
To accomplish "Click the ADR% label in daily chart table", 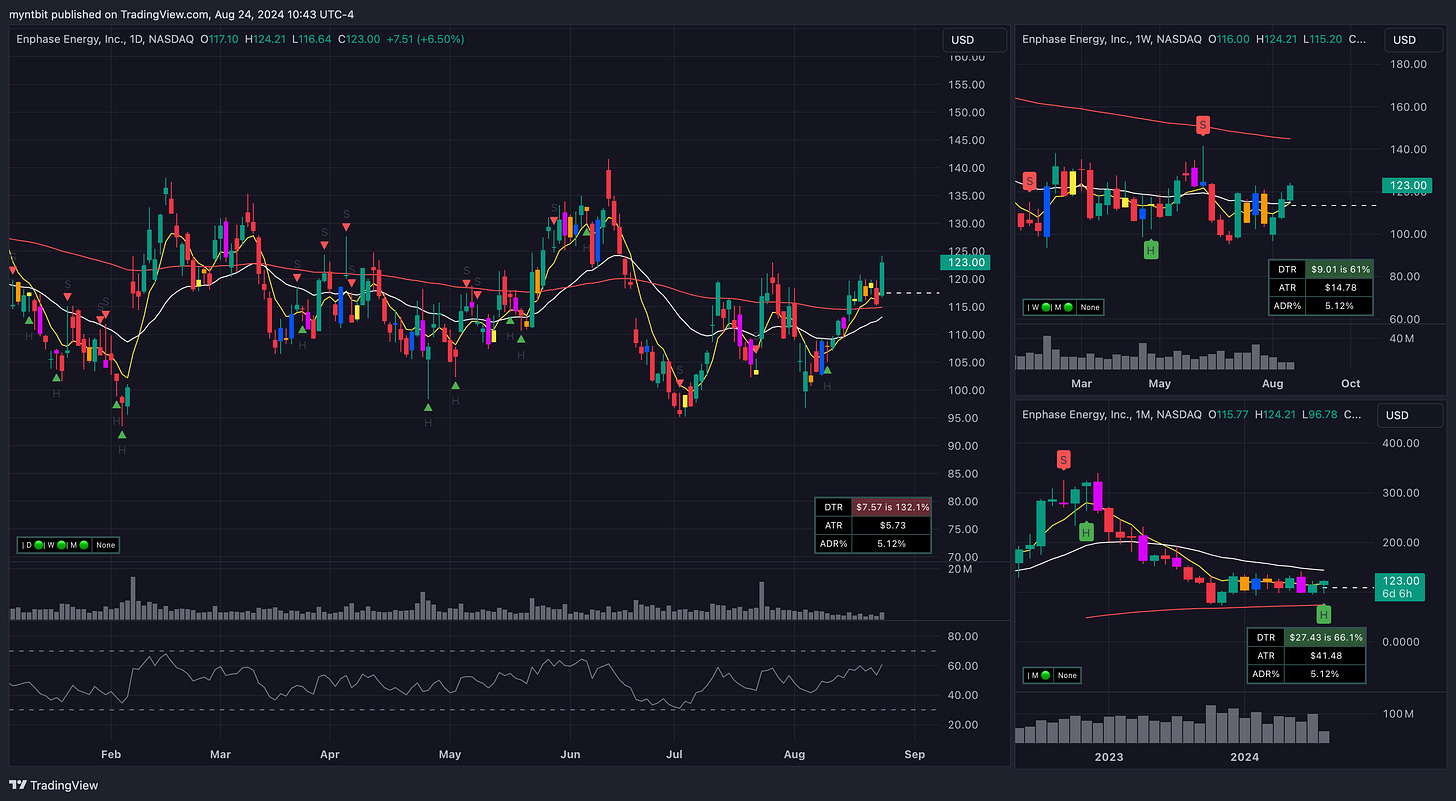I will coord(834,543).
